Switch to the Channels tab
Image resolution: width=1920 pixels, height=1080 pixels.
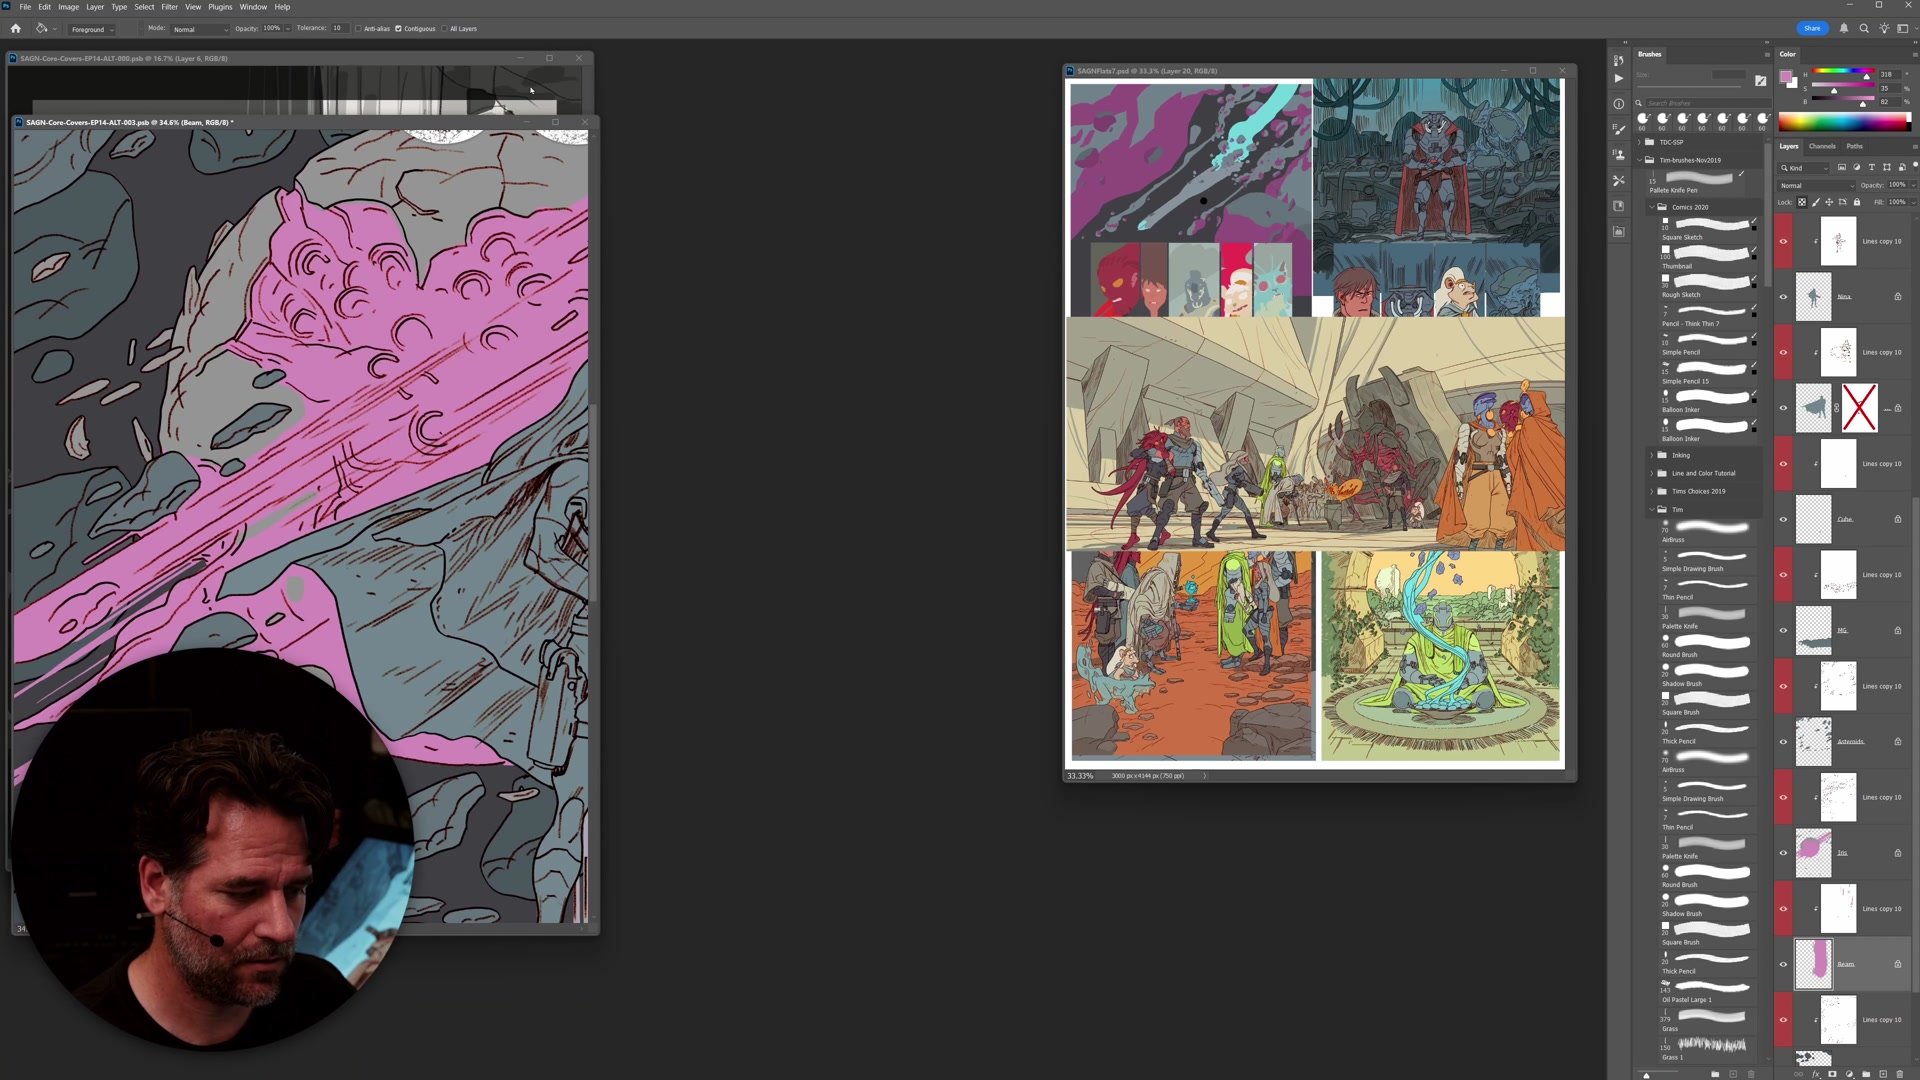[x=1822, y=146]
